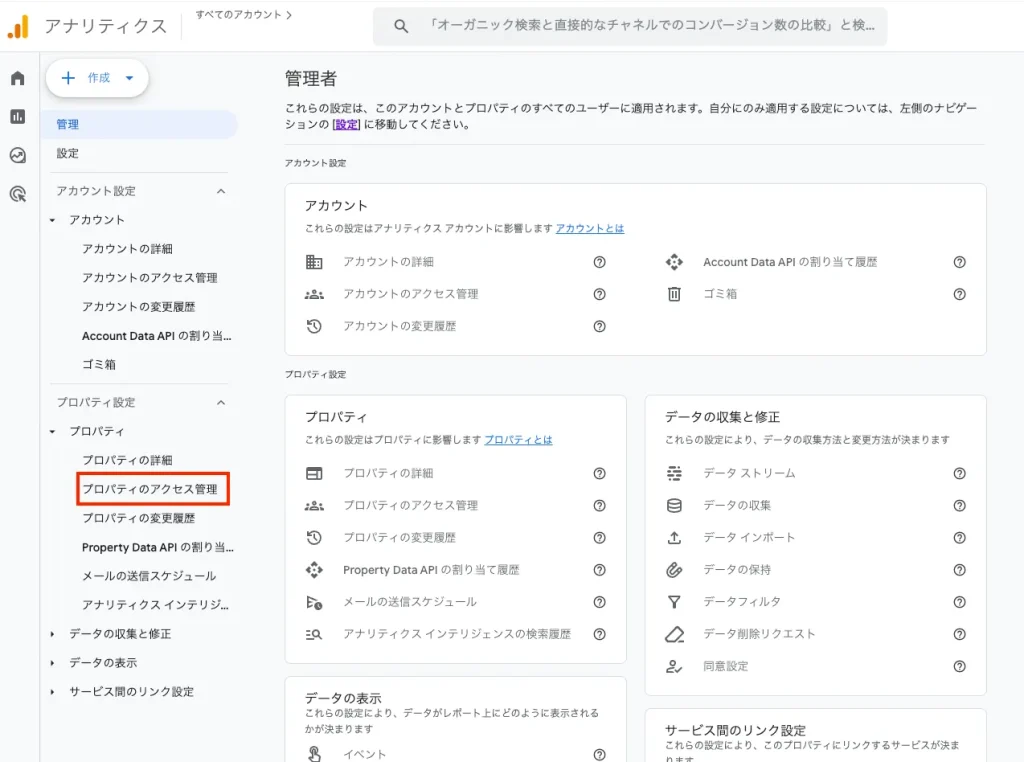Click the メールの送信スケジュール icon in card
1024x762 pixels.
(314, 602)
